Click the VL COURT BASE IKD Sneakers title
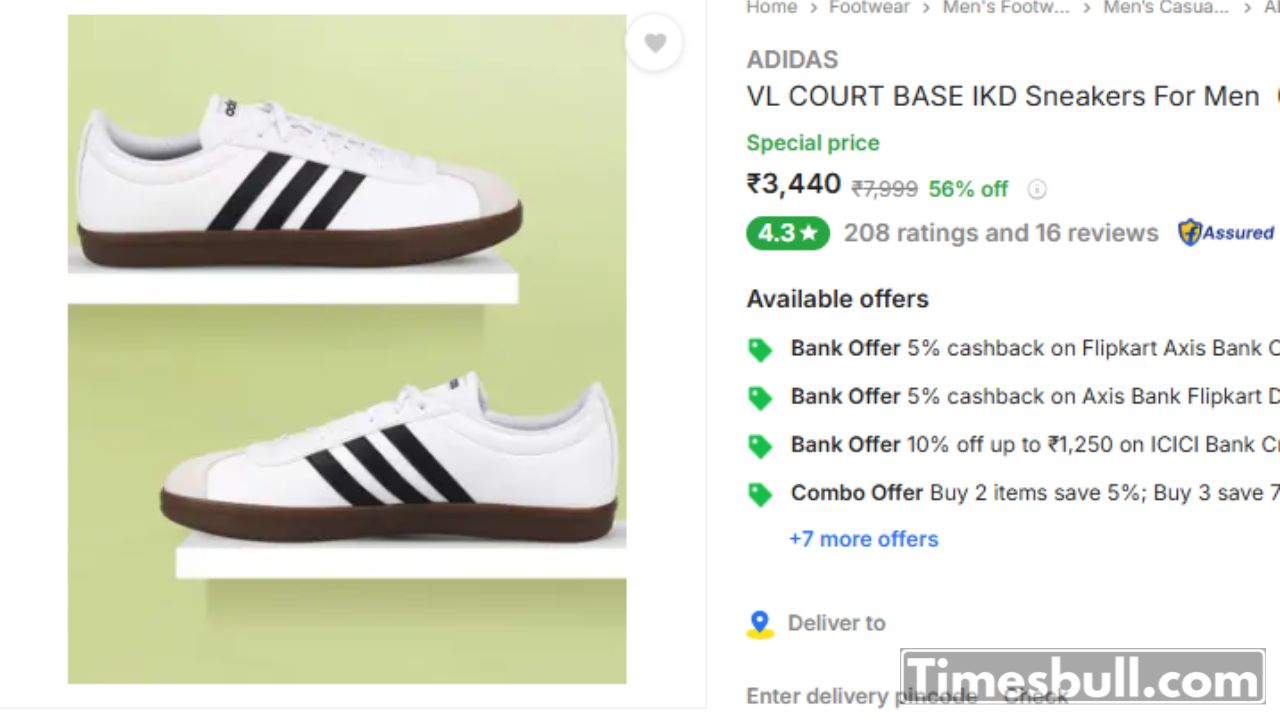The width and height of the screenshot is (1280, 720). [x=1002, y=97]
